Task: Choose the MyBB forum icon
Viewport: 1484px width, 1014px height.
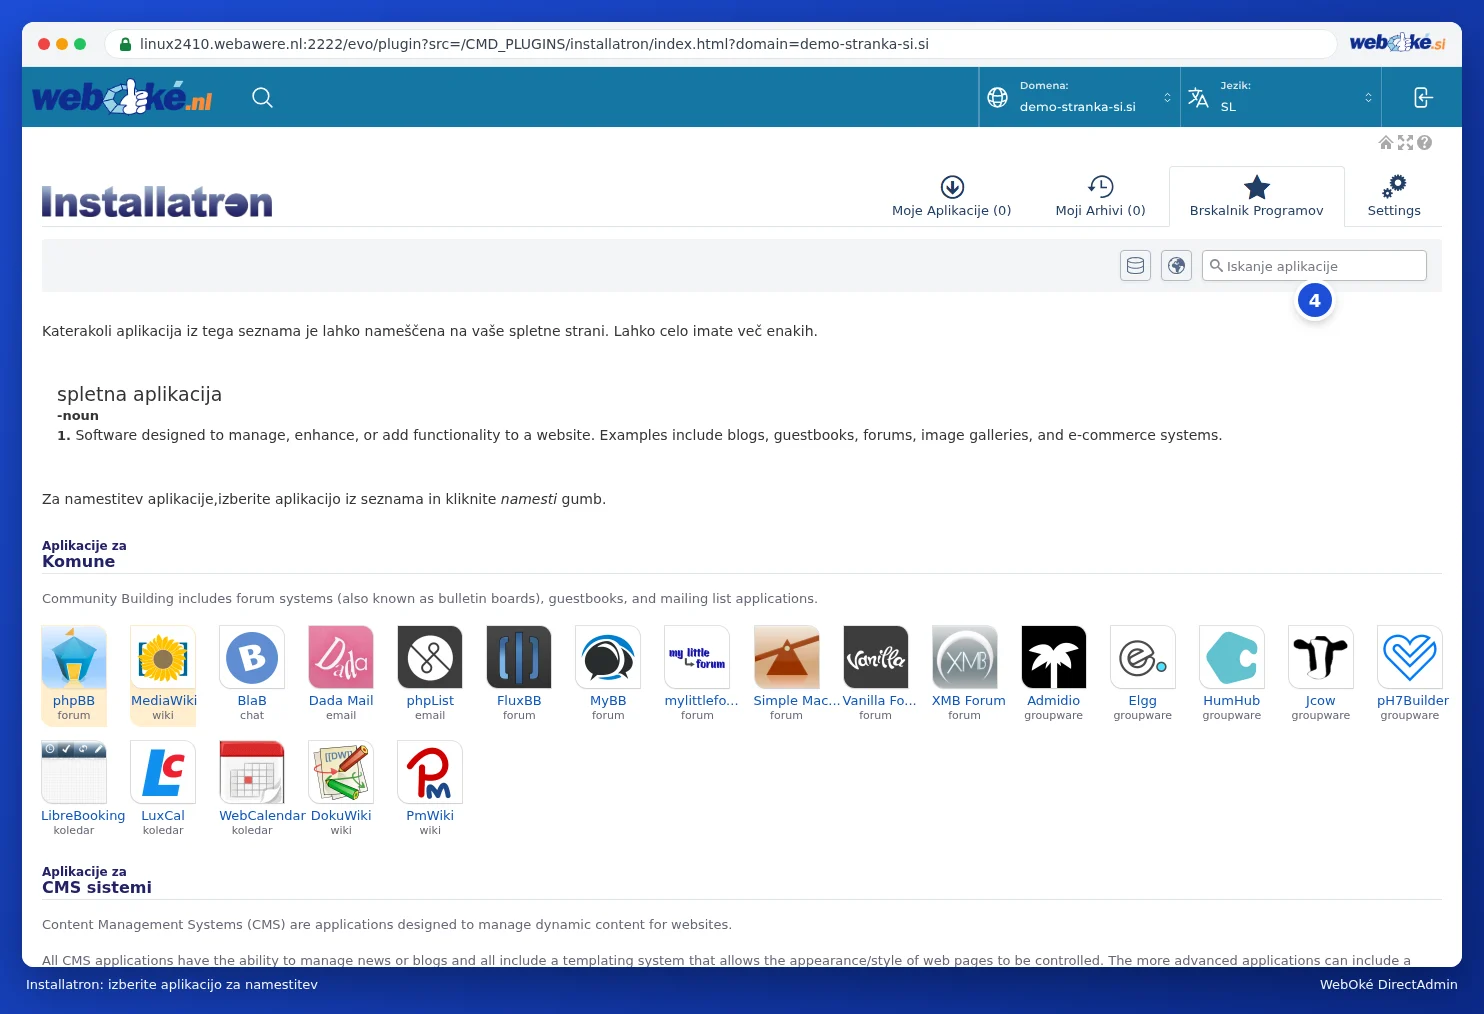Action: tap(608, 658)
